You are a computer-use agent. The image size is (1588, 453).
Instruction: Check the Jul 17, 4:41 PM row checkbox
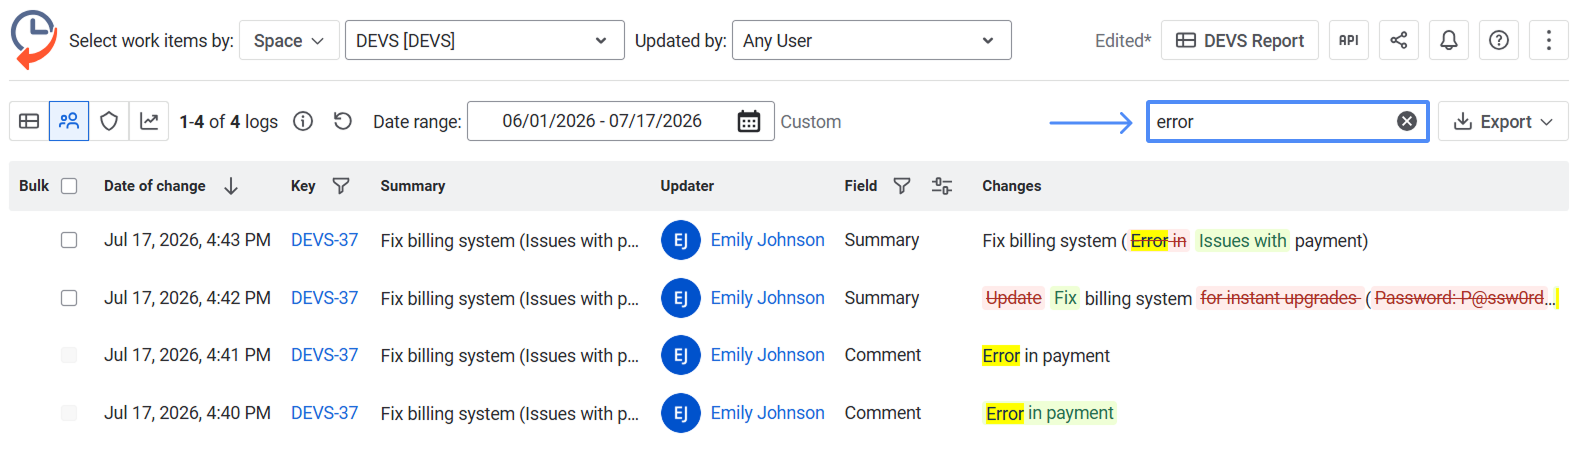point(69,355)
